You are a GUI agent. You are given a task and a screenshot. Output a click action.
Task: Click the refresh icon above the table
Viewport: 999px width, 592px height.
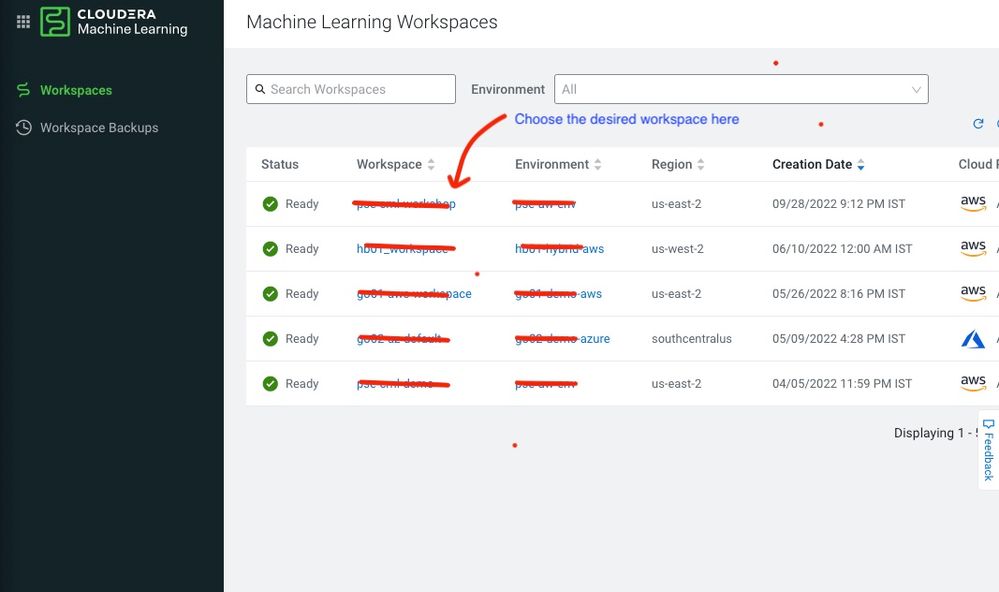point(978,124)
